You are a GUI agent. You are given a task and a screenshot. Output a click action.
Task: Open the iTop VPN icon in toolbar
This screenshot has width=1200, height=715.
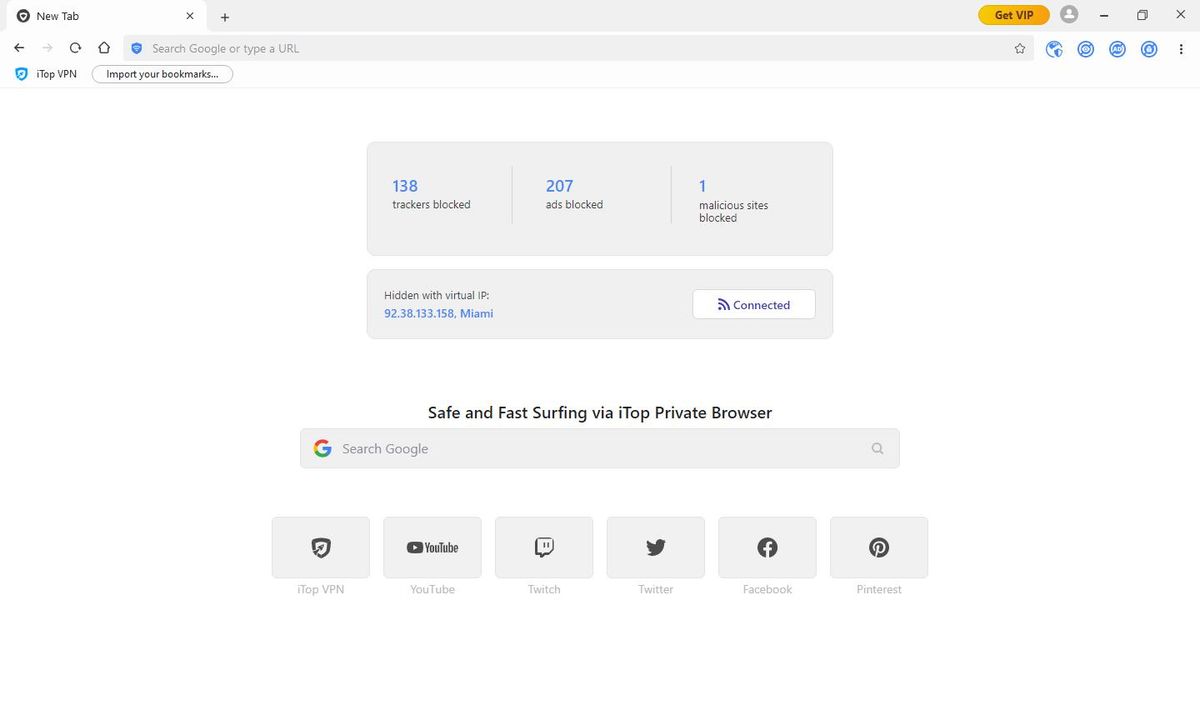pos(1054,48)
